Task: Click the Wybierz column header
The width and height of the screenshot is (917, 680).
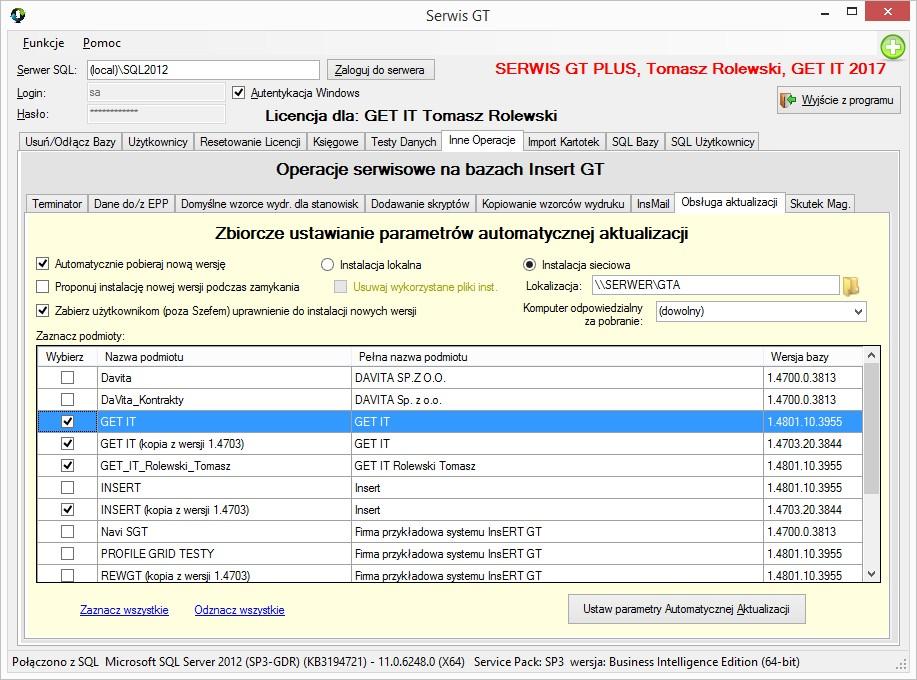Action: tap(67, 357)
